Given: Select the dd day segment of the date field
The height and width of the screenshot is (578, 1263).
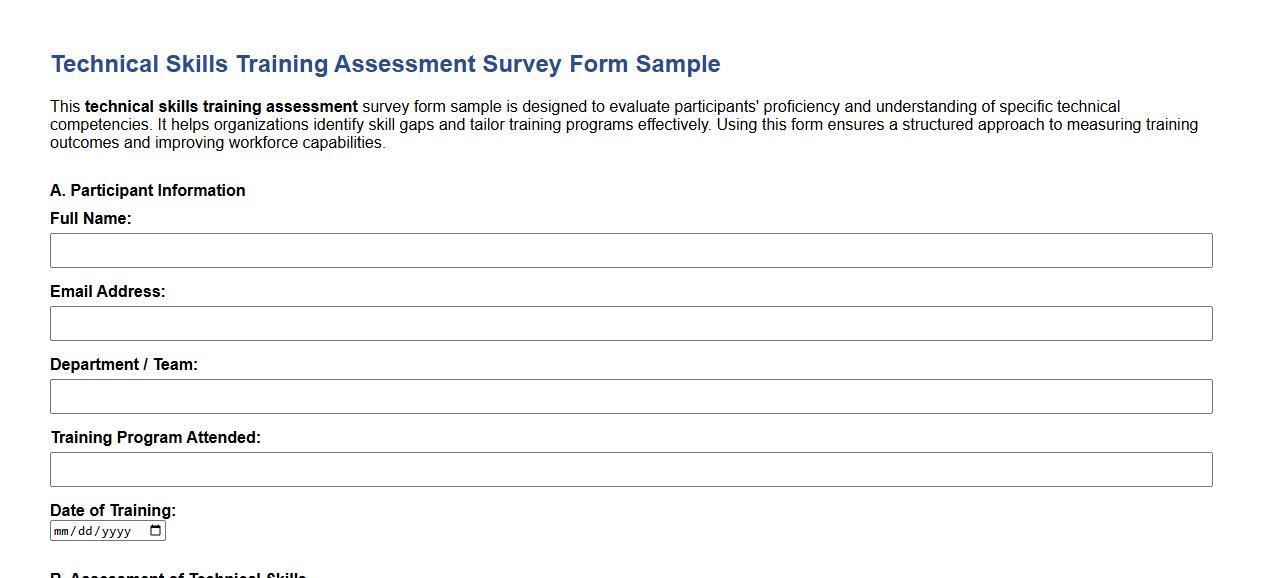Looking at the screenshot, I should 86,530.
